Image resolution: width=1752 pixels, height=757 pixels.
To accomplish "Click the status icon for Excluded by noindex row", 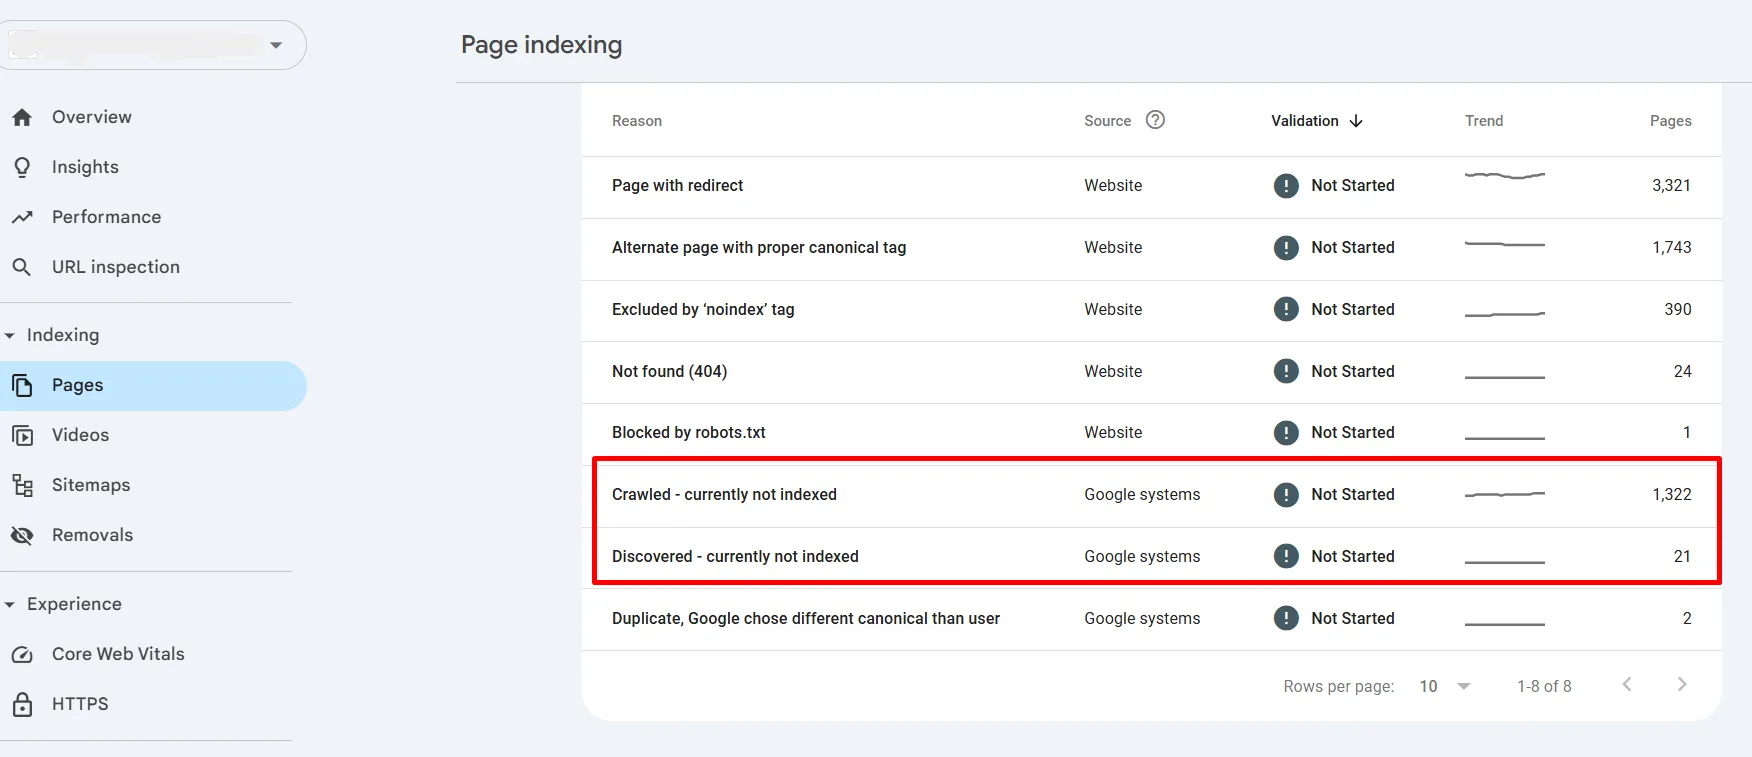I will [x=1286, y=310].
